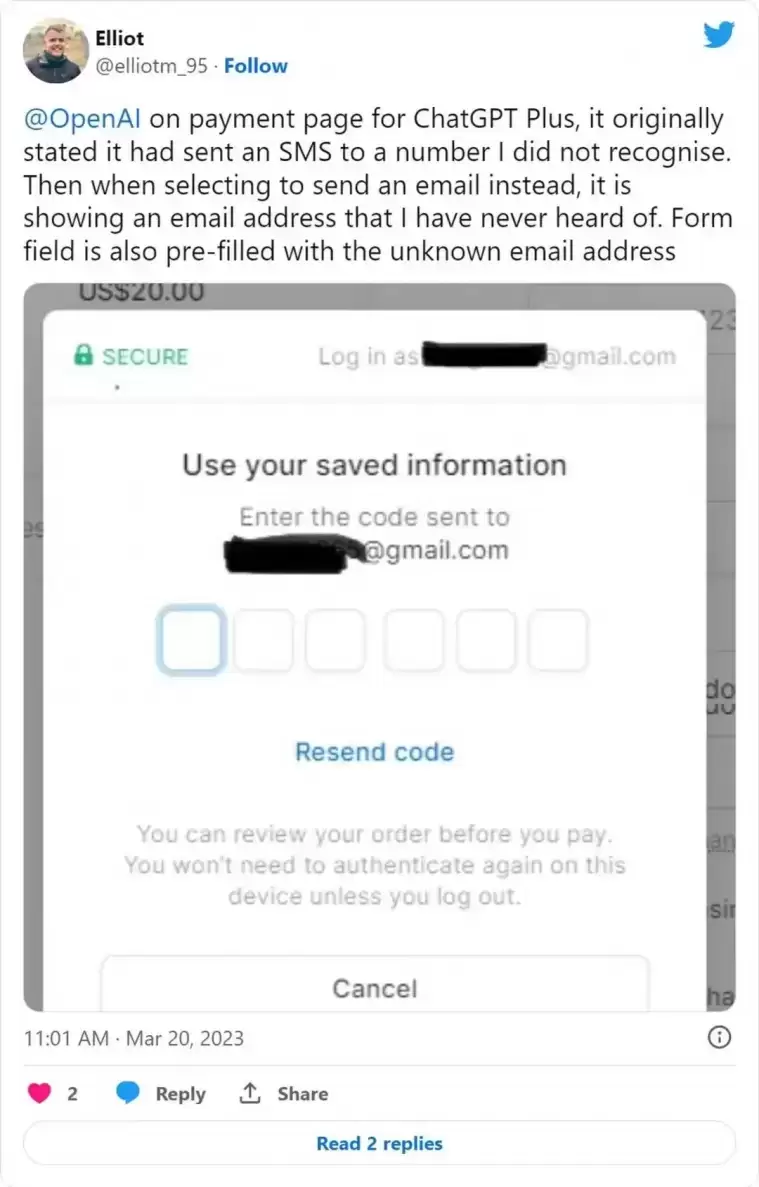Screen dimensions: 759x1187
Task: Click the blue reply bubble icon
Action: (x=128, y=1092)
